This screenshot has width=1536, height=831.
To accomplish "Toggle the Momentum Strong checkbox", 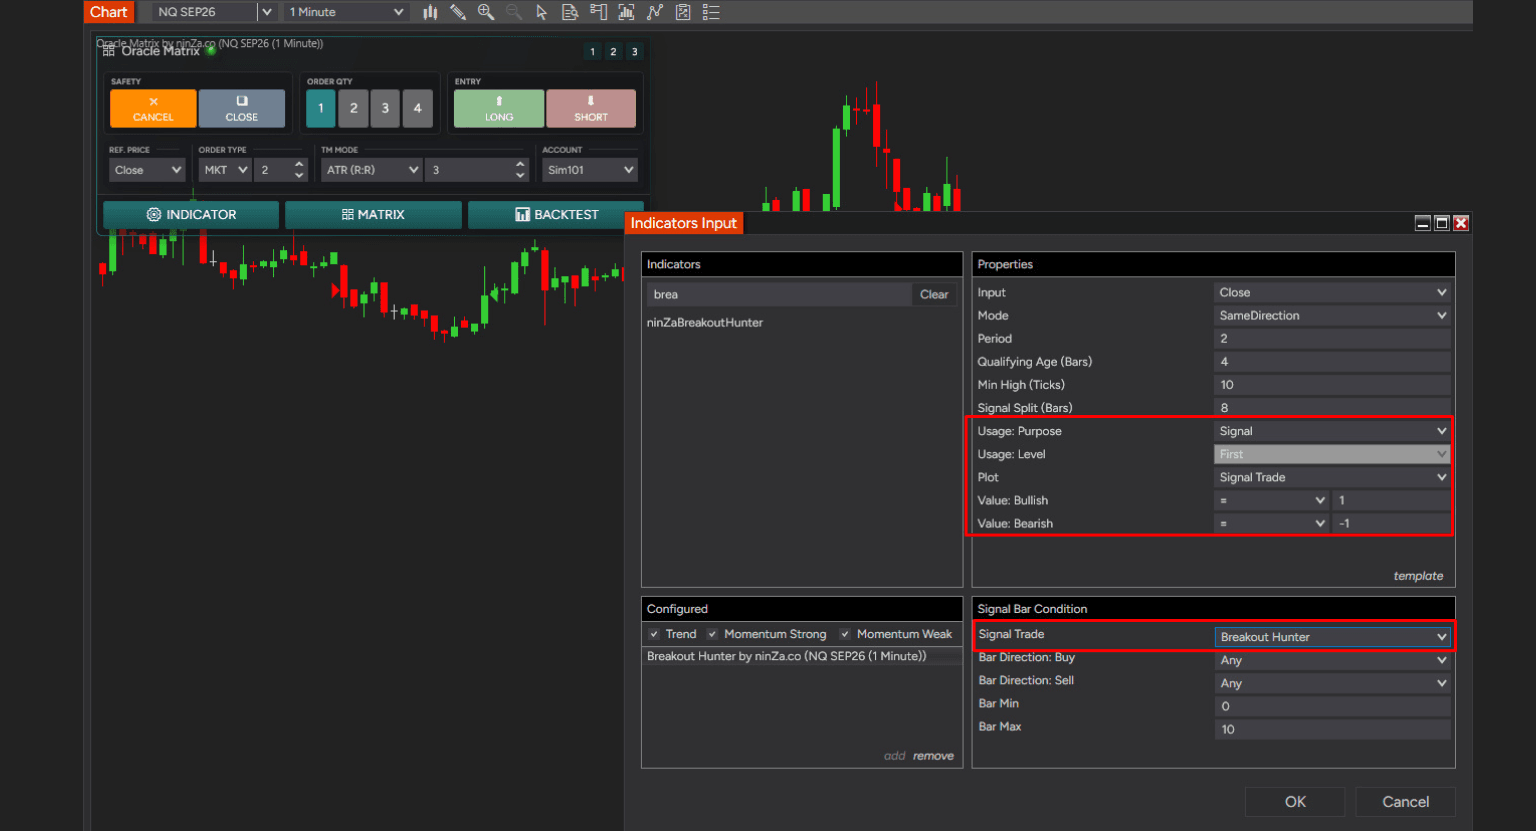I will 712,634.
